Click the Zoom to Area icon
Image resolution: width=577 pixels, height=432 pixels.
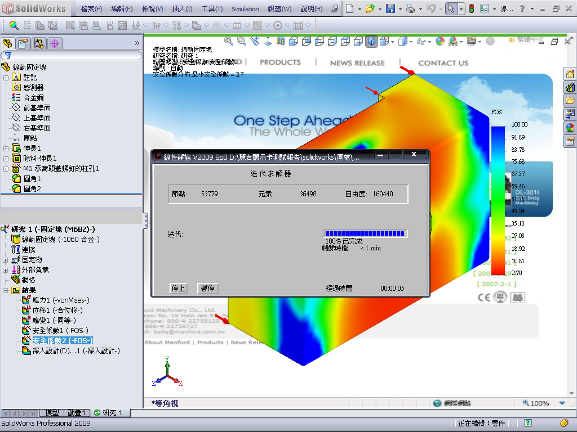[241, 42]
